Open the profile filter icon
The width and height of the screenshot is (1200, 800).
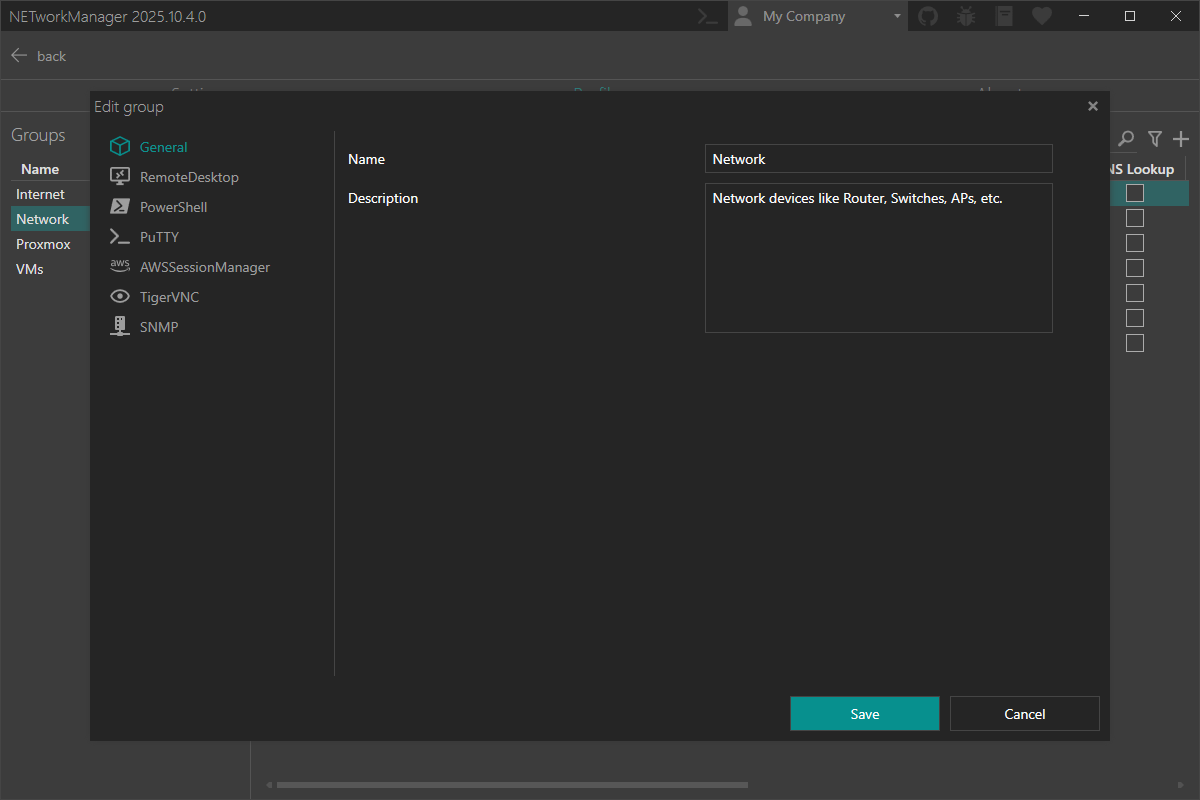point(1155,139)
